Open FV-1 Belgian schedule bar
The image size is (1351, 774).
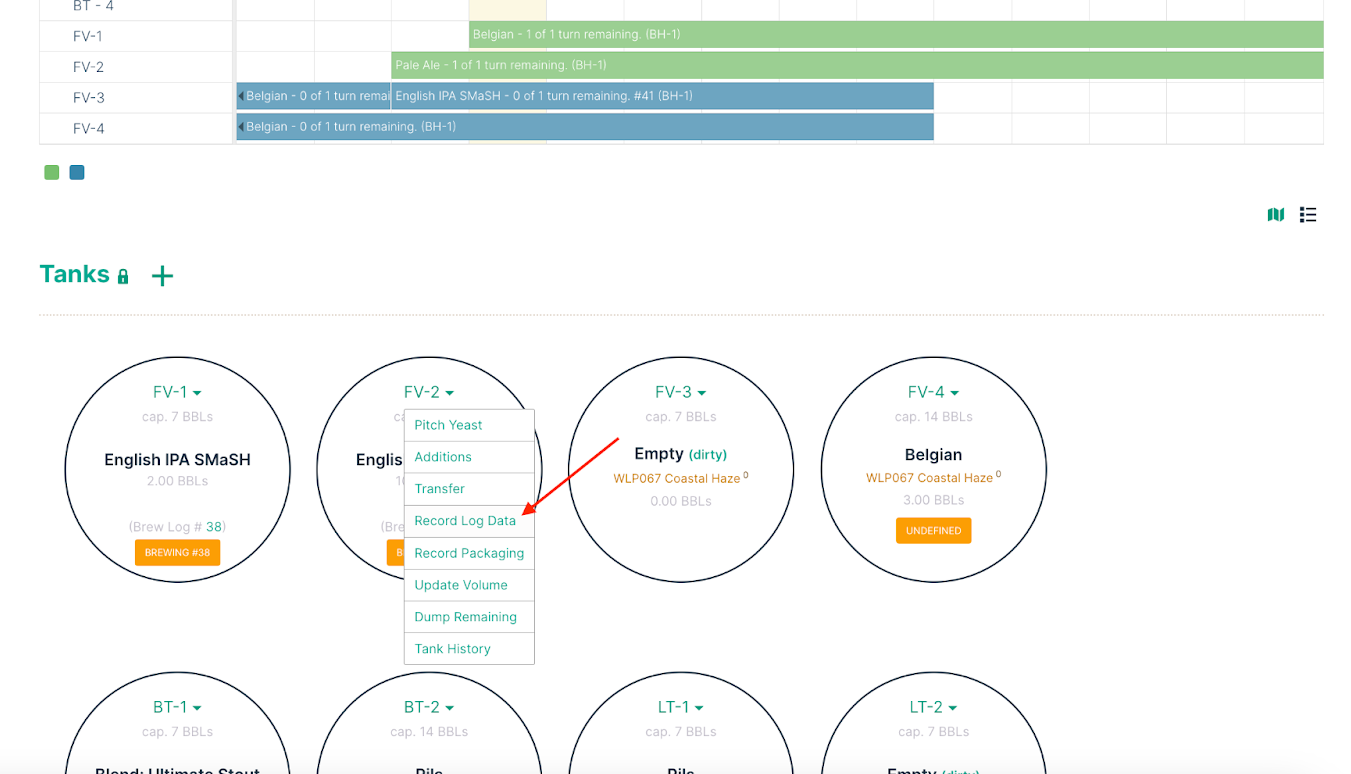(896, 35)
